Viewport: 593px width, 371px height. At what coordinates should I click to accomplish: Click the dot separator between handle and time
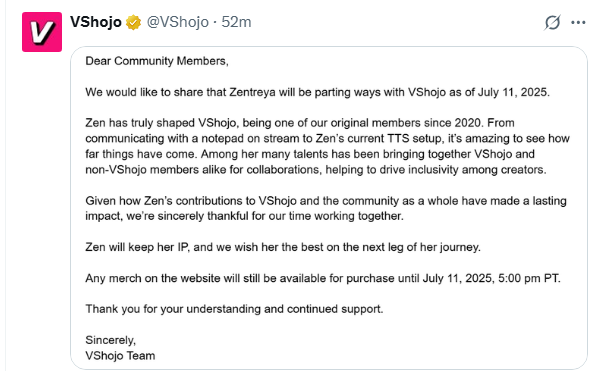coord(215,23)
